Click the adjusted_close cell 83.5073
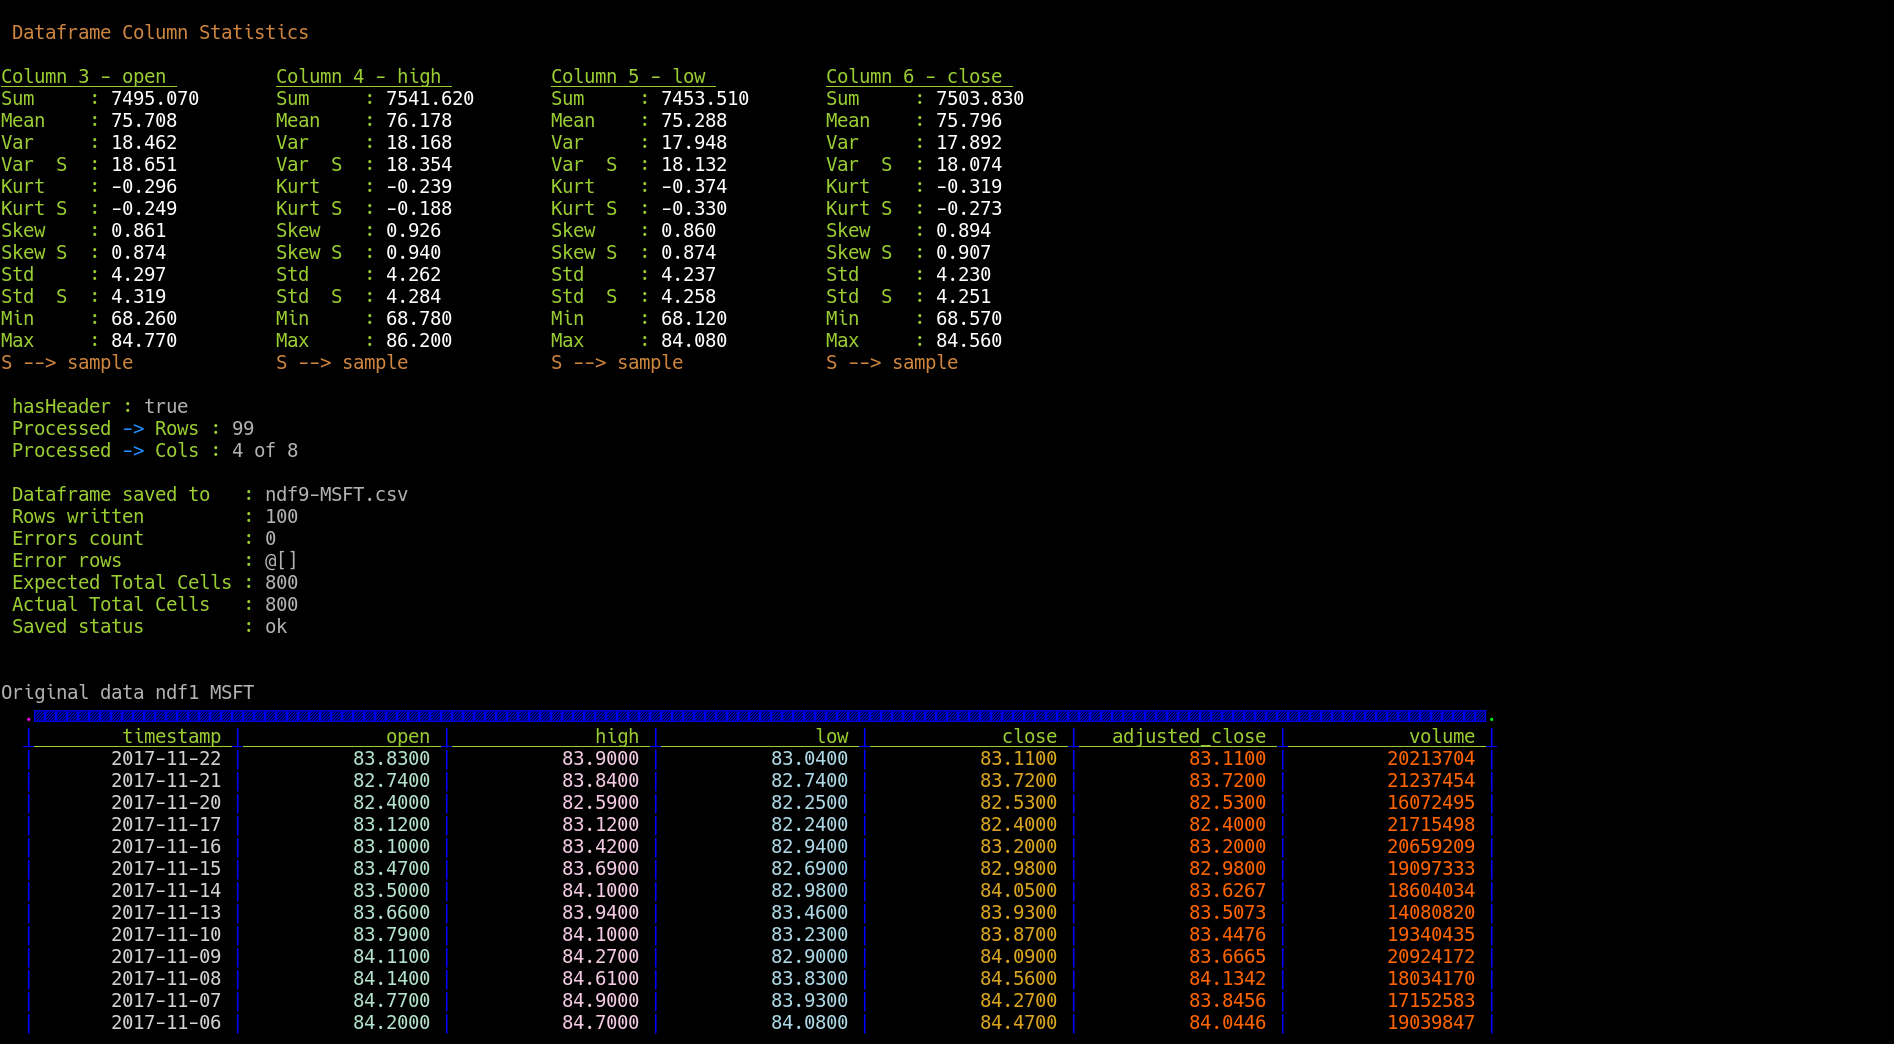This screenshot has height=1044, width=1894. coord(1228,912)
